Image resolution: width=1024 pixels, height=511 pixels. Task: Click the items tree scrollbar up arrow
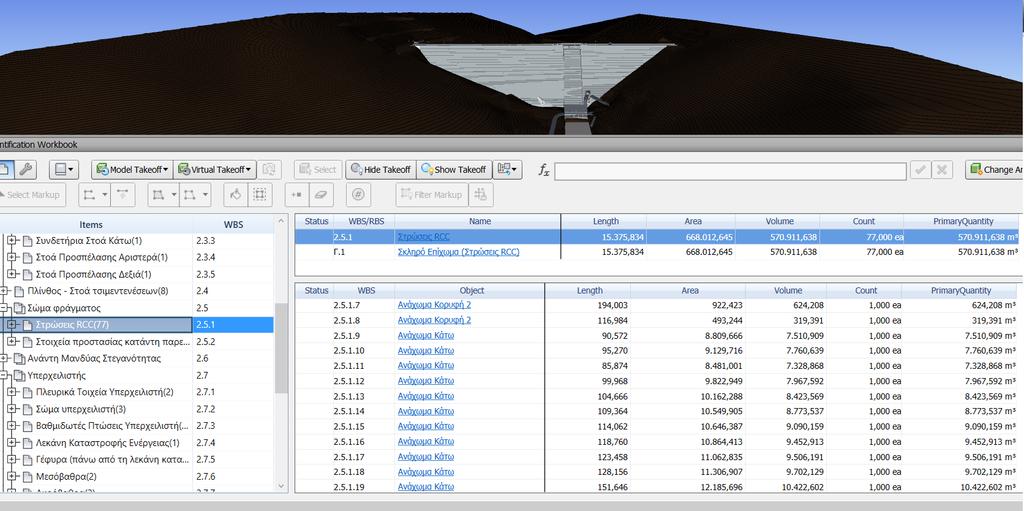[x=281, y=222]
